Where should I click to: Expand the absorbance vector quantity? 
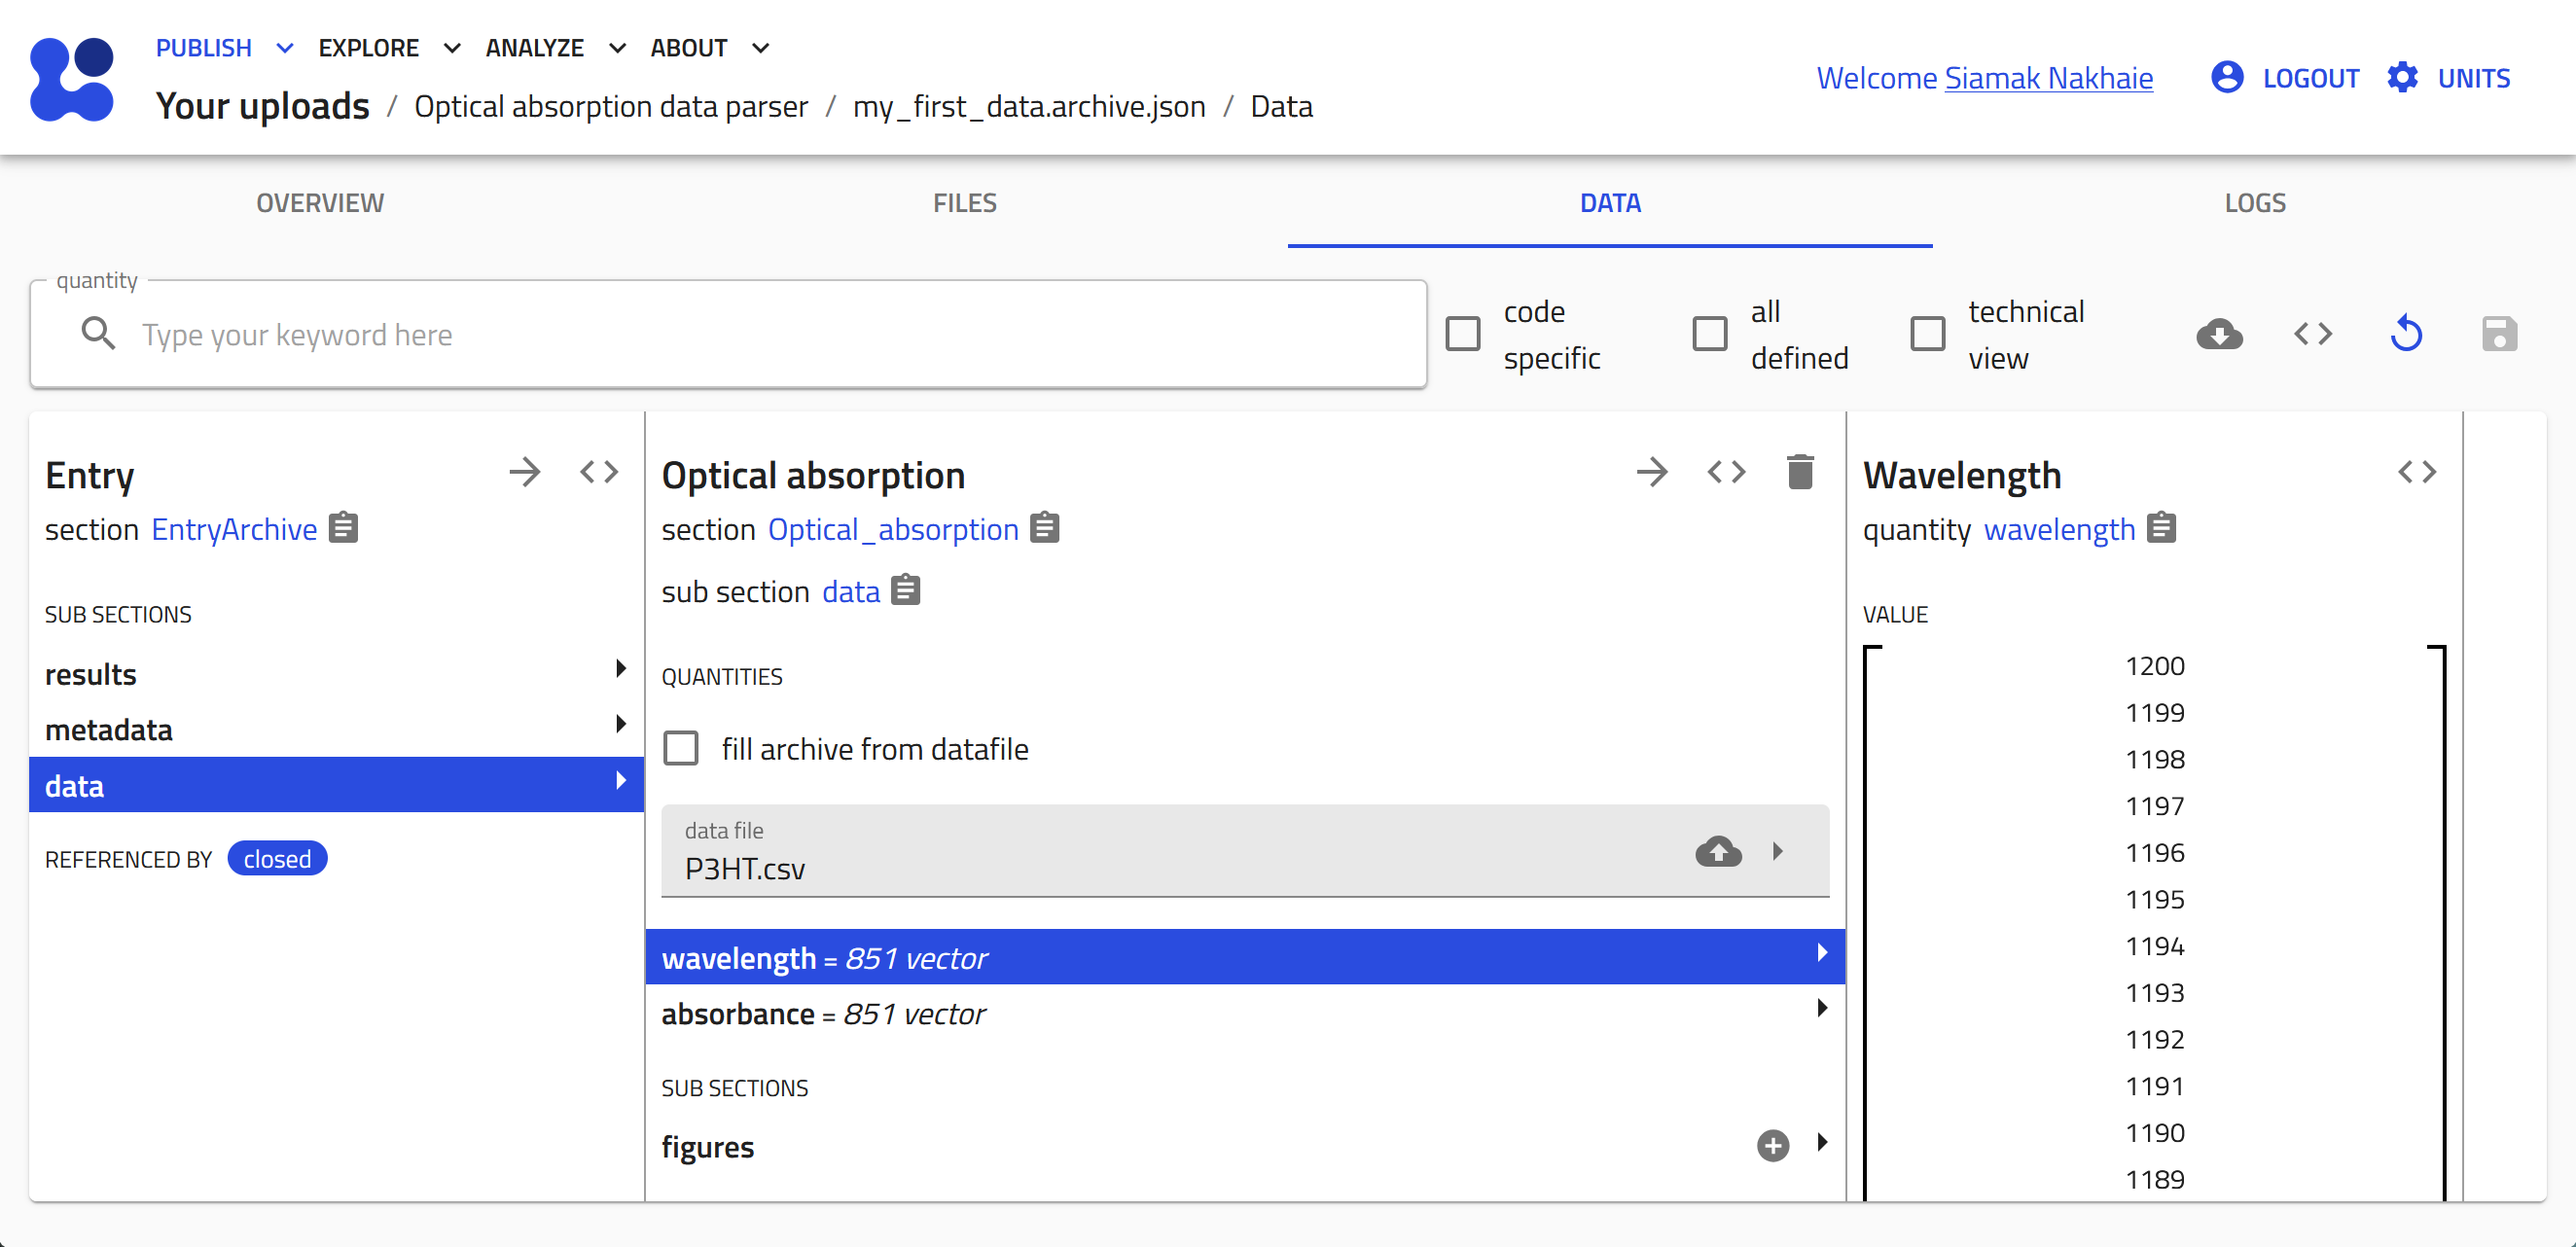coord(1244,1013)
